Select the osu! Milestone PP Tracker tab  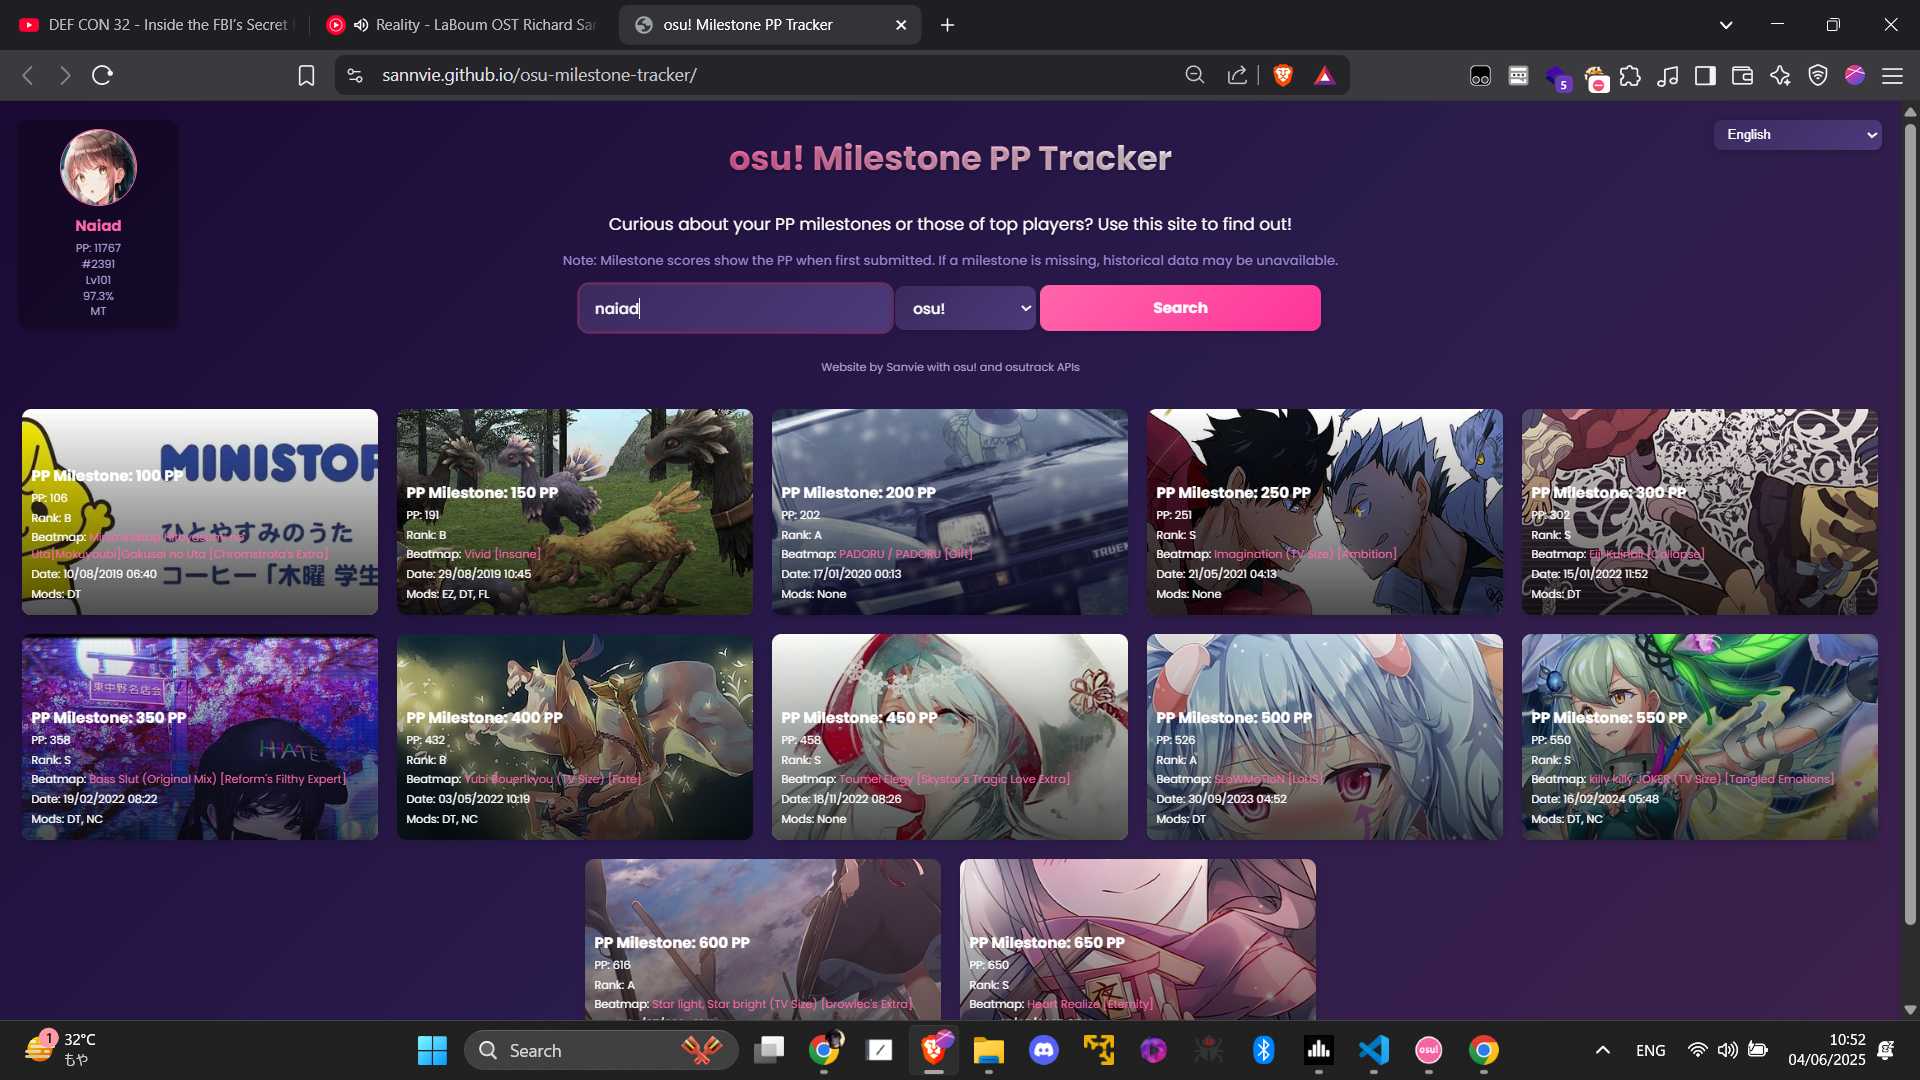click(770, 25)
